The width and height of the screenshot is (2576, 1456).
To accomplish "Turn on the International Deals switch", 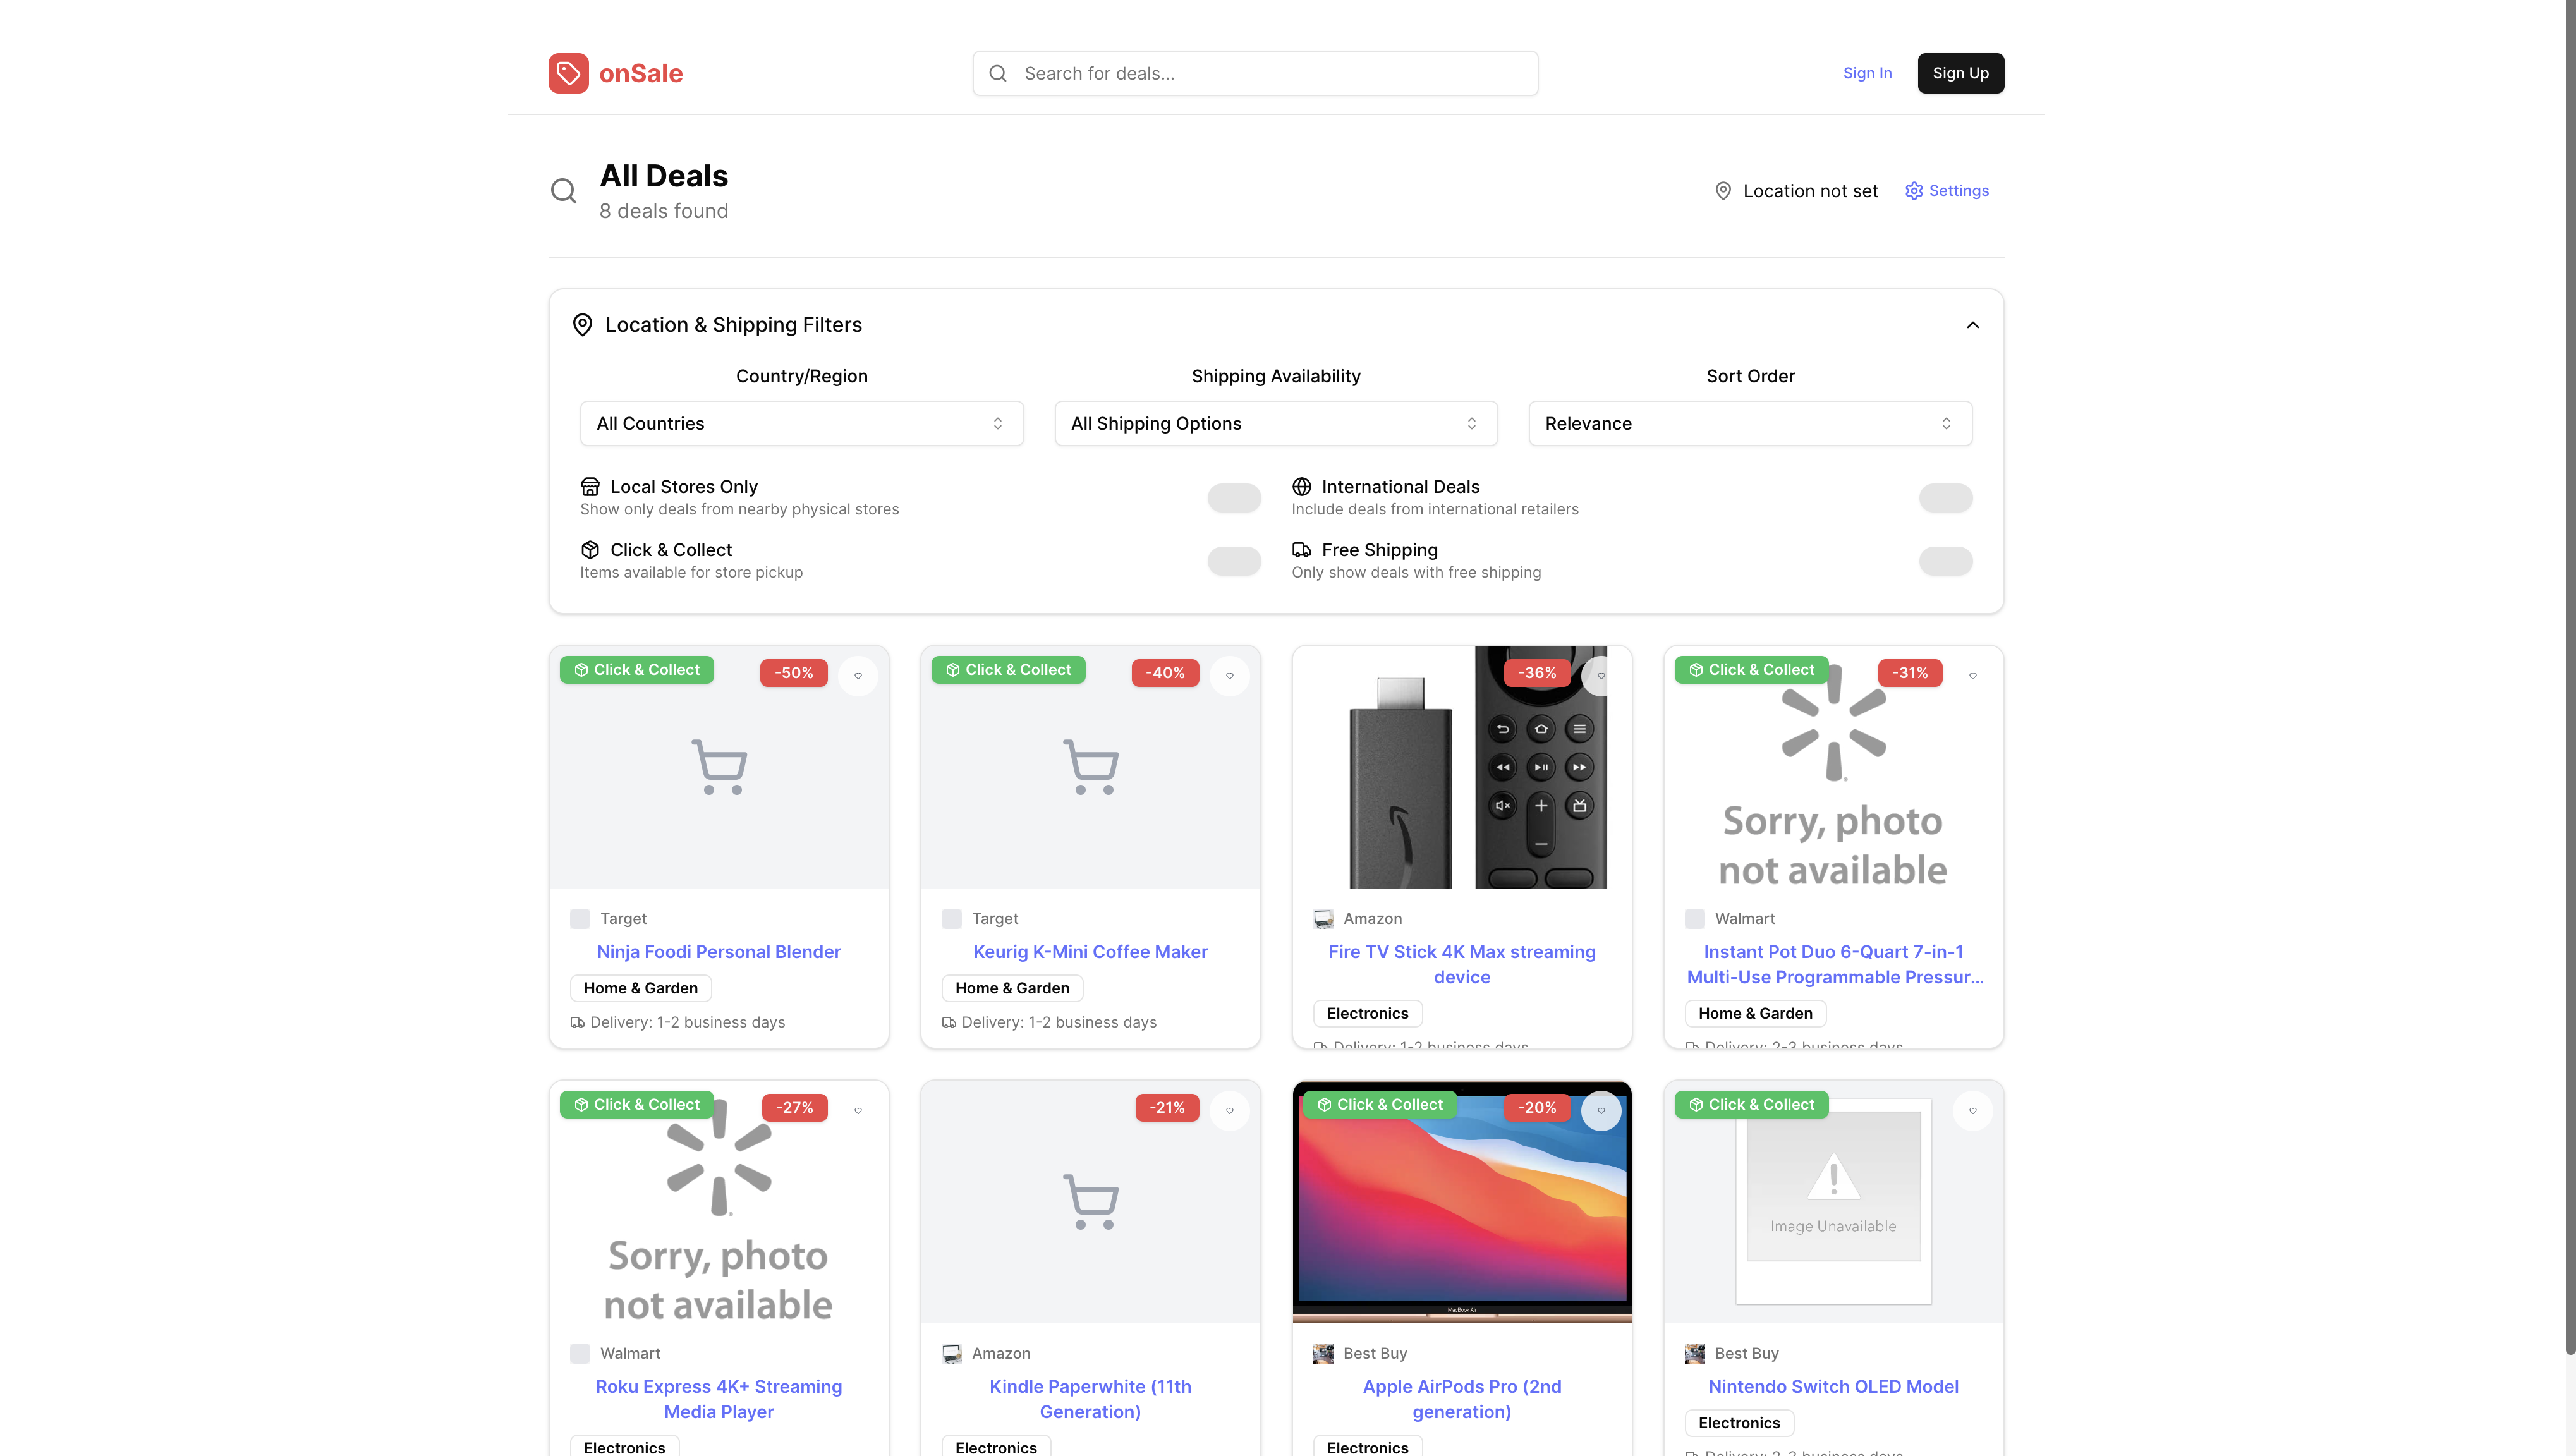I will click(1946, 498).
